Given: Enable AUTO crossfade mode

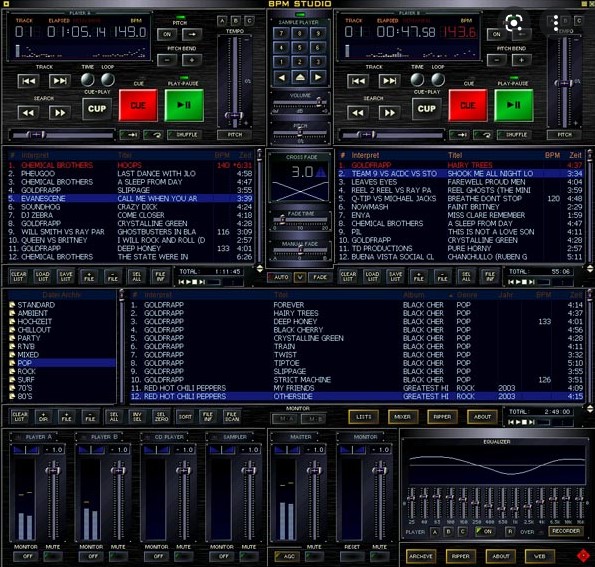Looking at the screenshot, I should pos(279,277).
